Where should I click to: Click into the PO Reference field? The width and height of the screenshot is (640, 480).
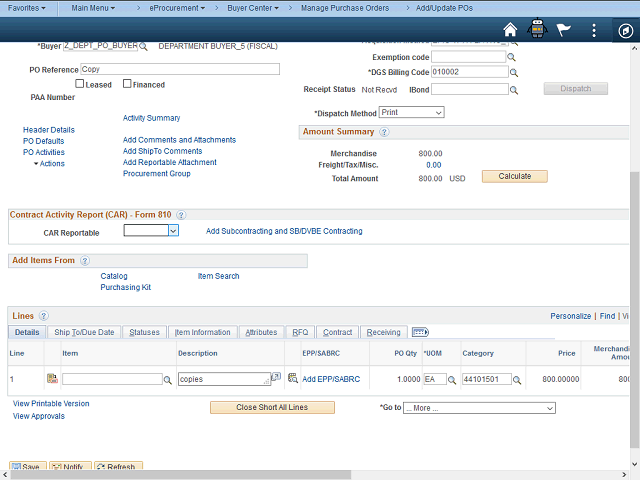[178, 70]
